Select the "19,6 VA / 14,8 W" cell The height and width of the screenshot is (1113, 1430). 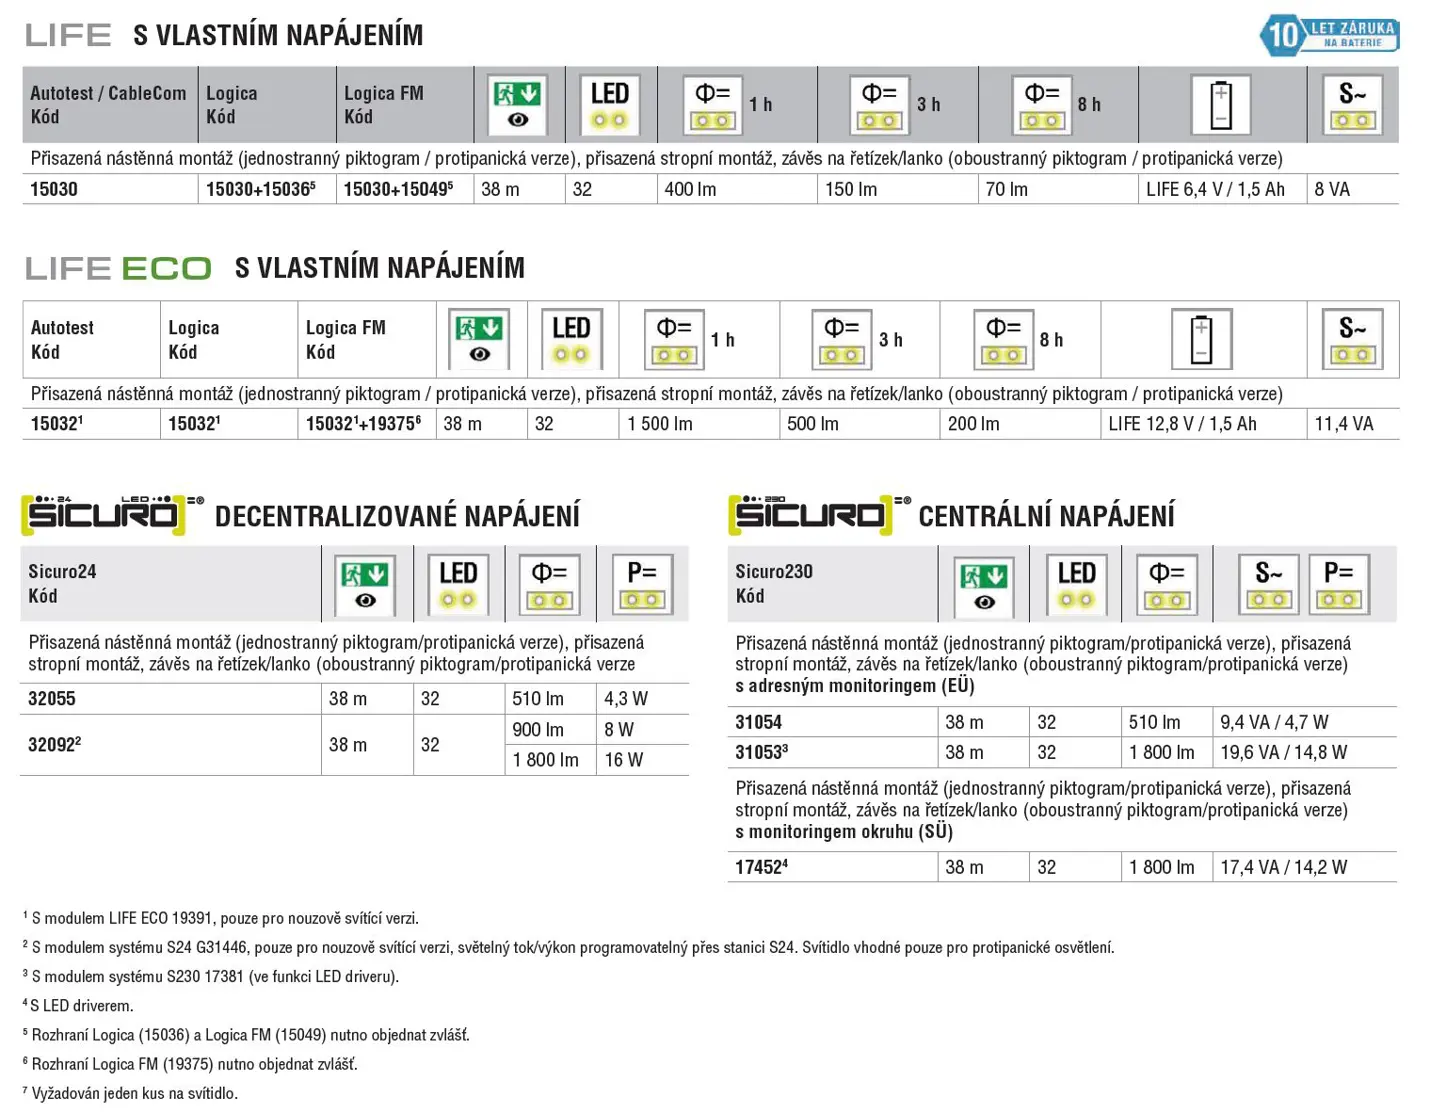click(x=1305, y=752)
